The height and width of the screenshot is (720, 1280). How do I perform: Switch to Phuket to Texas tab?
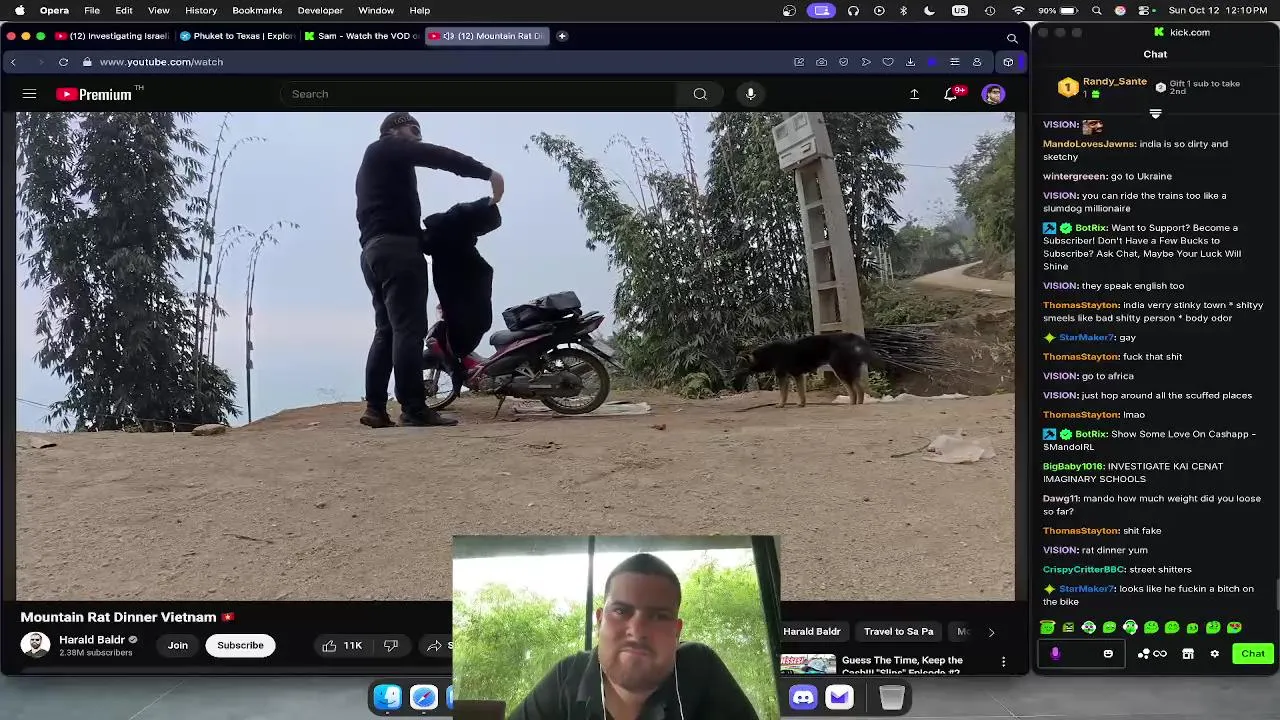tap(237, 36)
